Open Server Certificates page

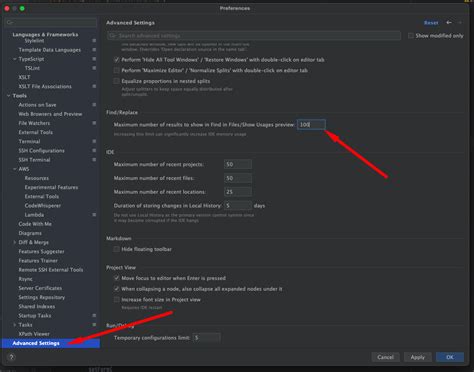(x=40, y=288)
